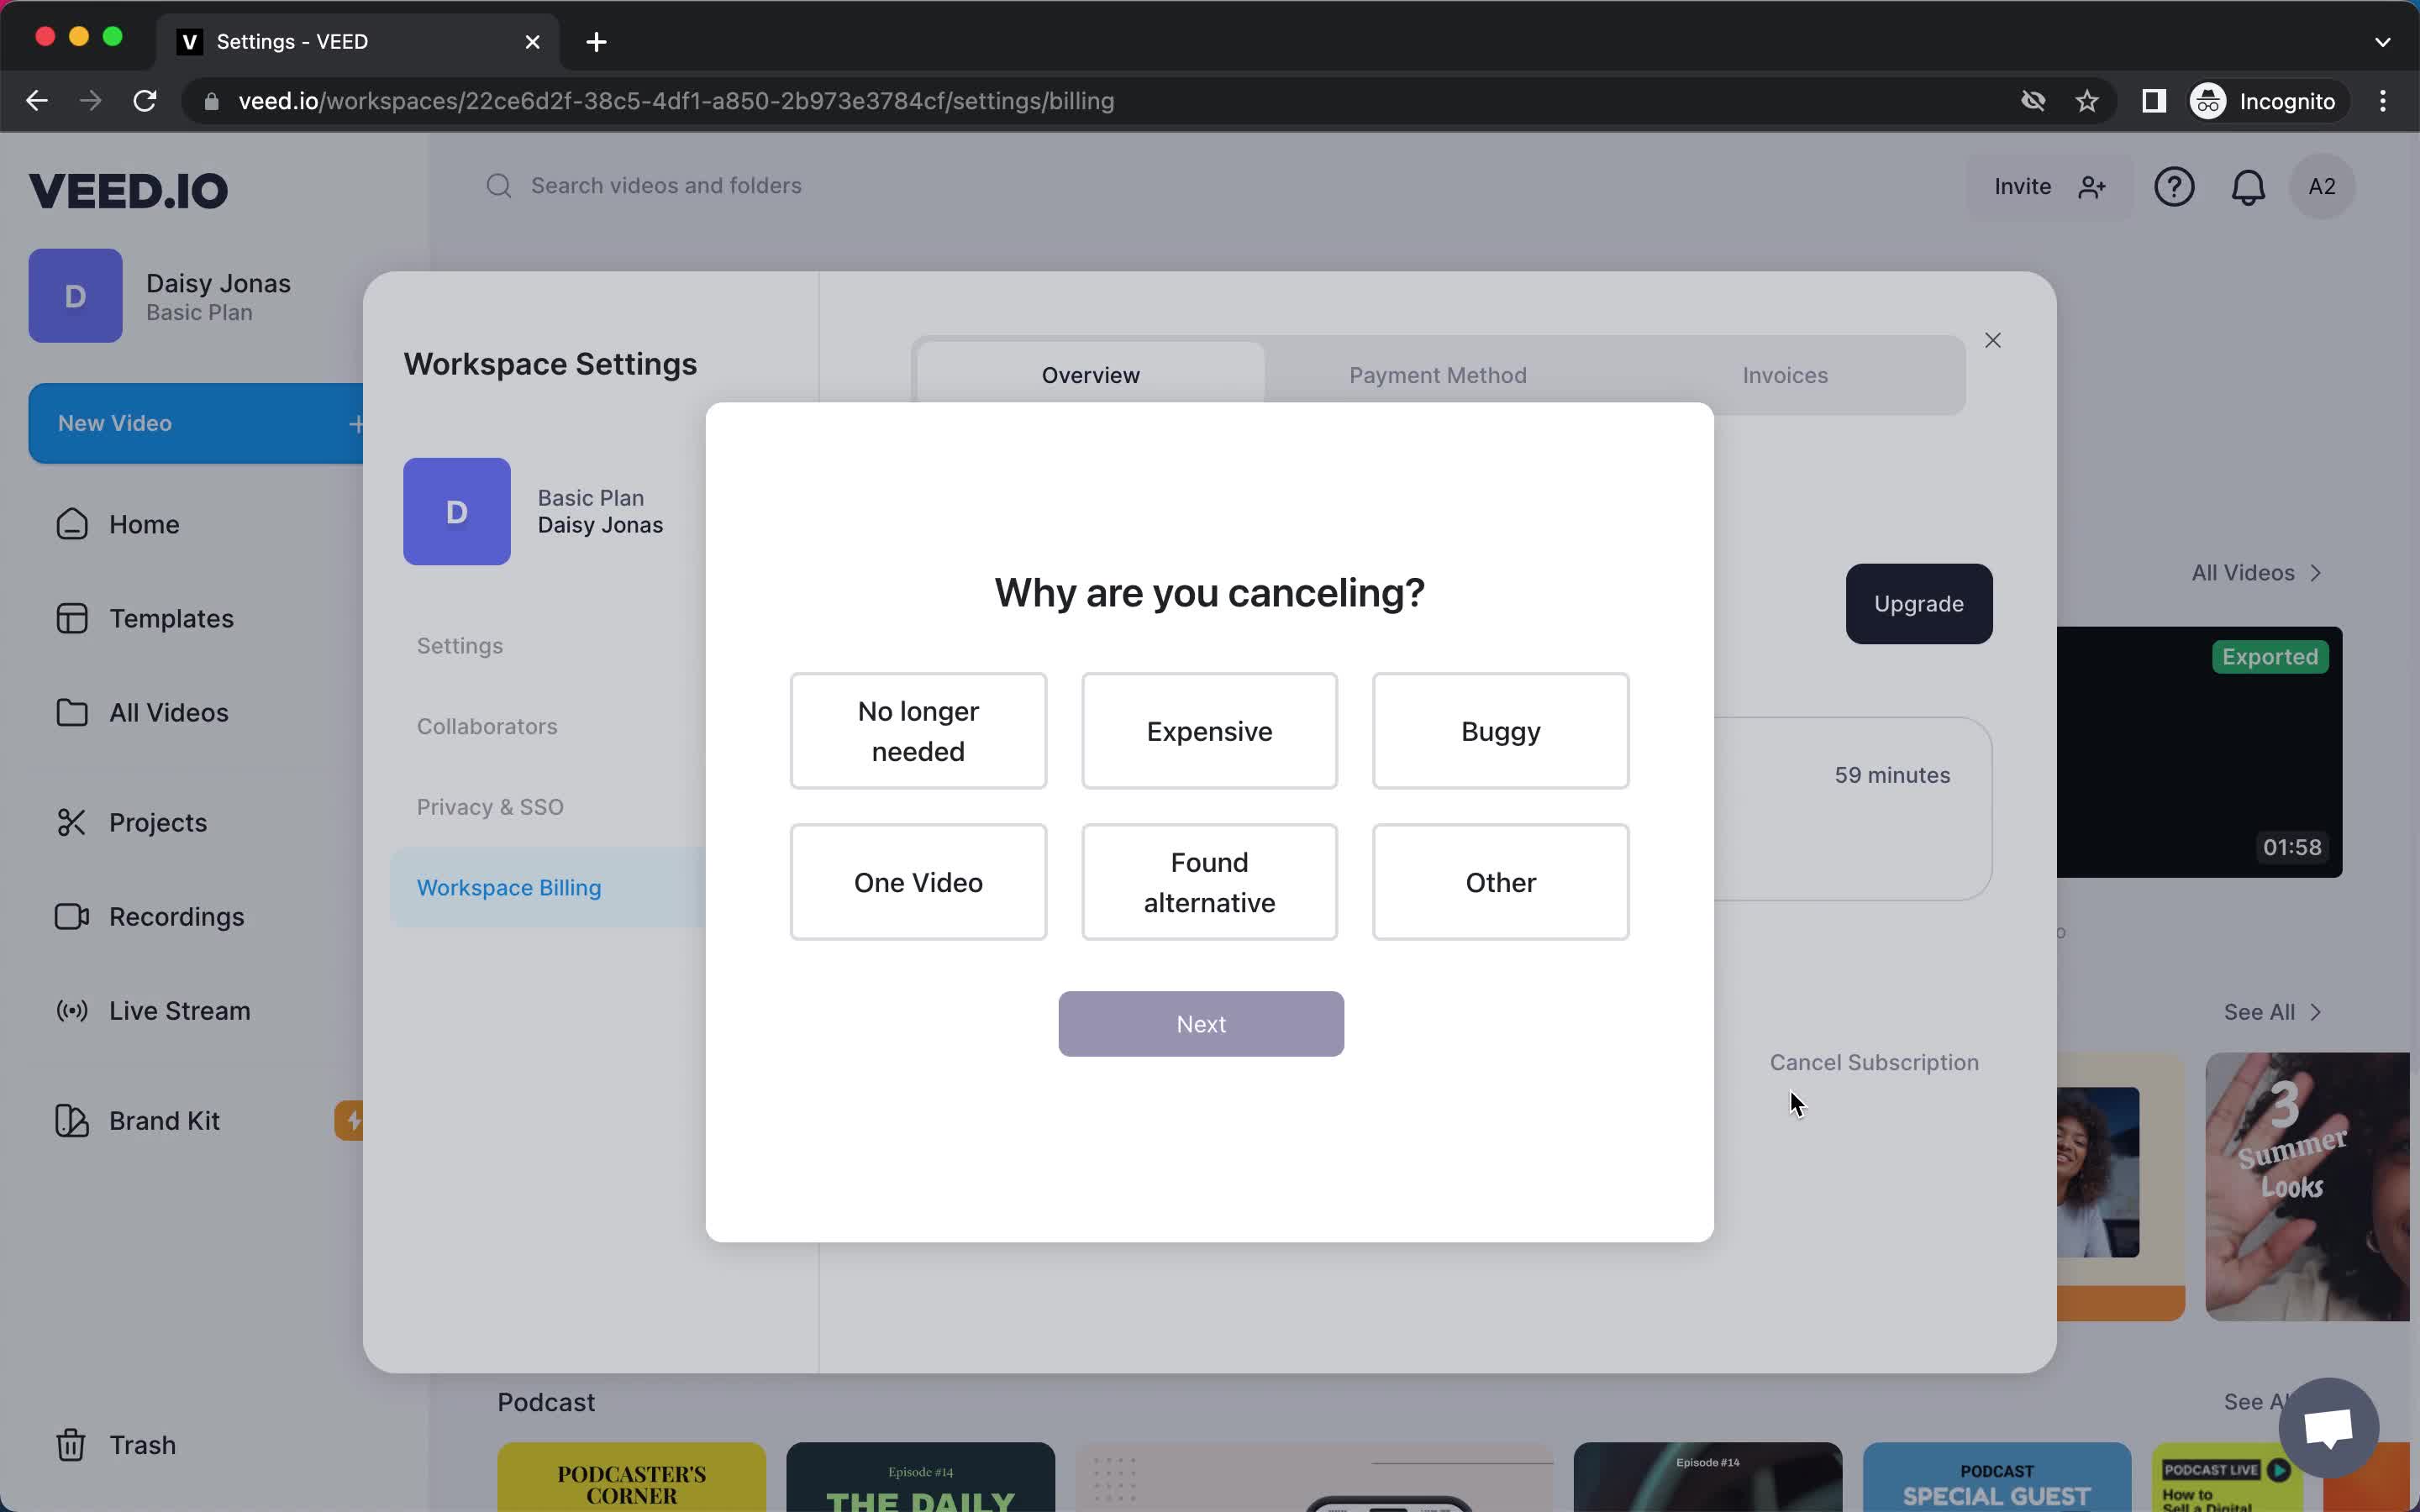Screen dimensions: 2420x1512
Task: Click the Next button in cancel dialog
Action: point(1201,1024)
